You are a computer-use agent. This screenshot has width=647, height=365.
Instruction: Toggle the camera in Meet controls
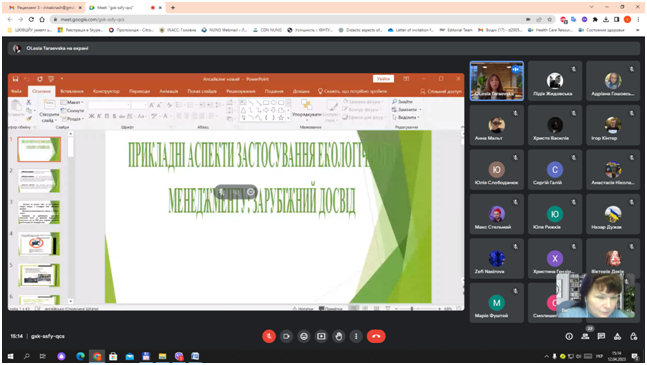(286, 336)
